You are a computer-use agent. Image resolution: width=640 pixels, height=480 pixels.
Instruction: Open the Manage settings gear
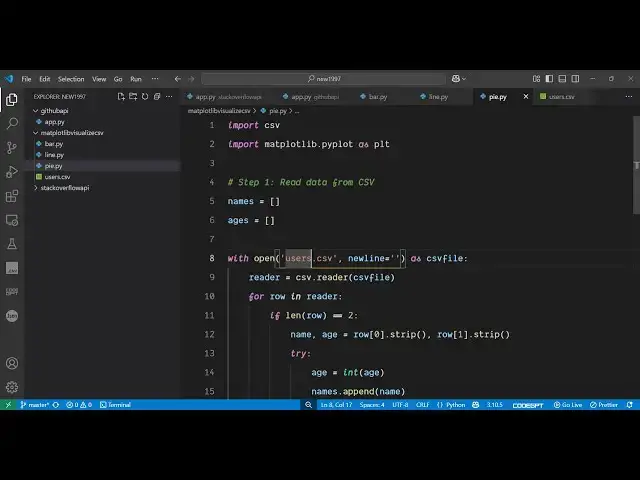click(12, 387)
